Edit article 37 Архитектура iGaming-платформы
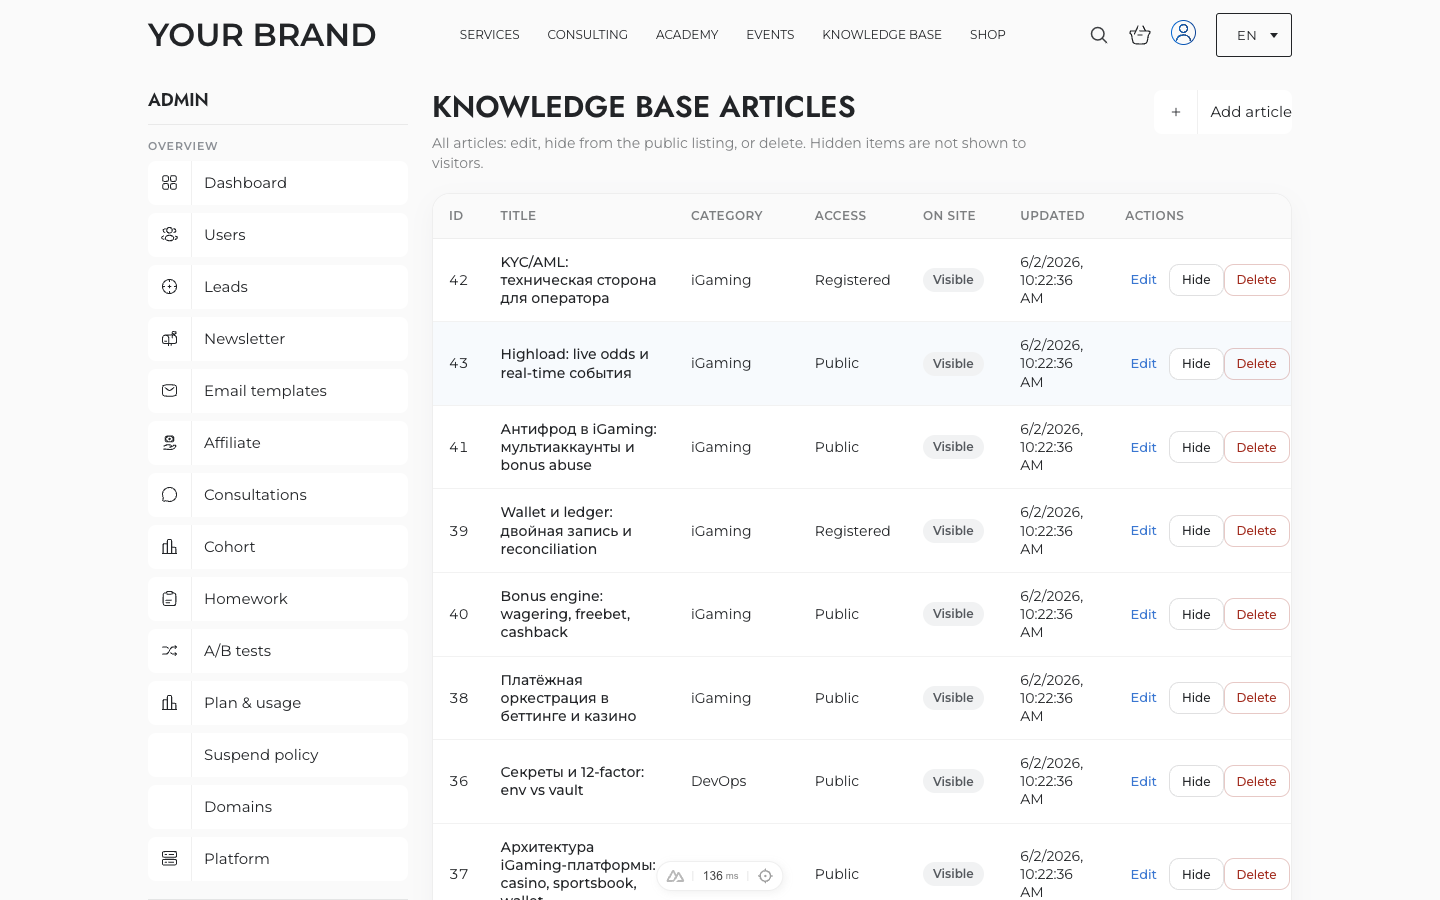This screenshot has width=1440, height=900. (x=1143, y=875)
